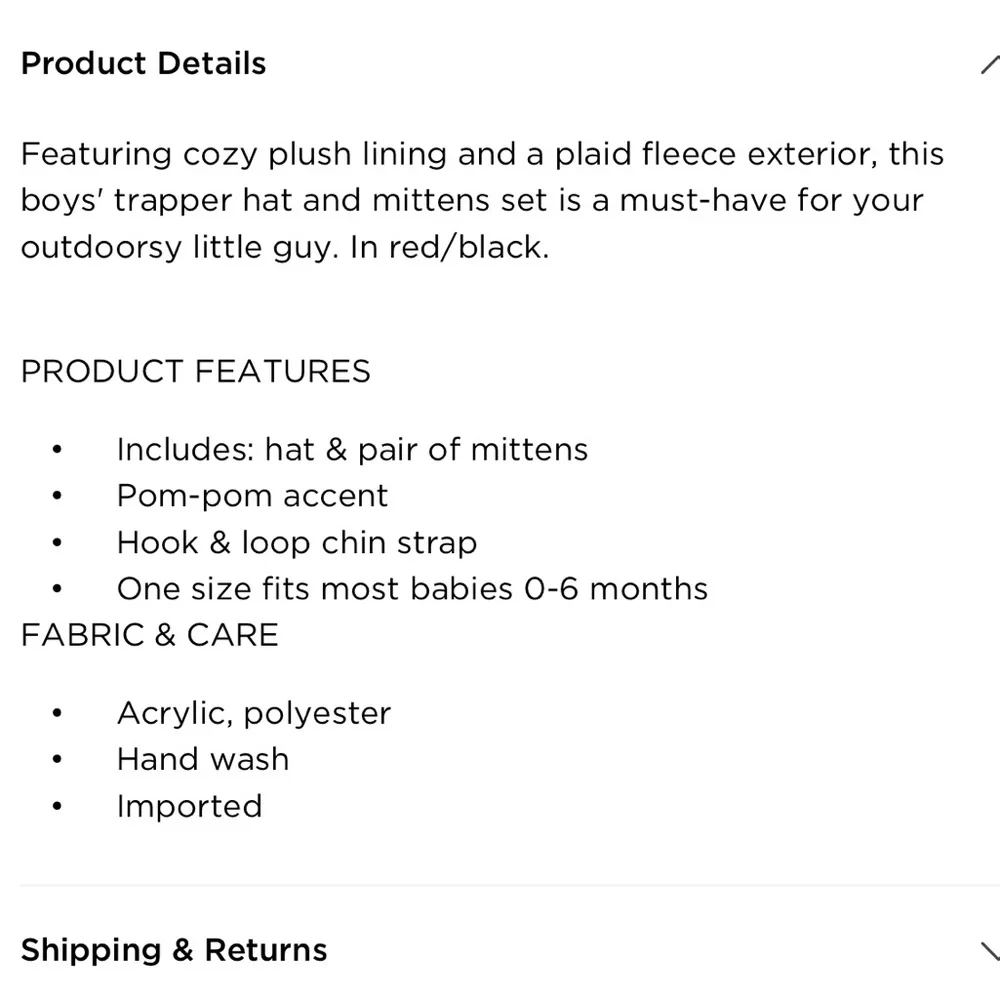Click the 'In red/black.' color text
The width and height of the screenshot is (1000, 1000).
[449, 247]
